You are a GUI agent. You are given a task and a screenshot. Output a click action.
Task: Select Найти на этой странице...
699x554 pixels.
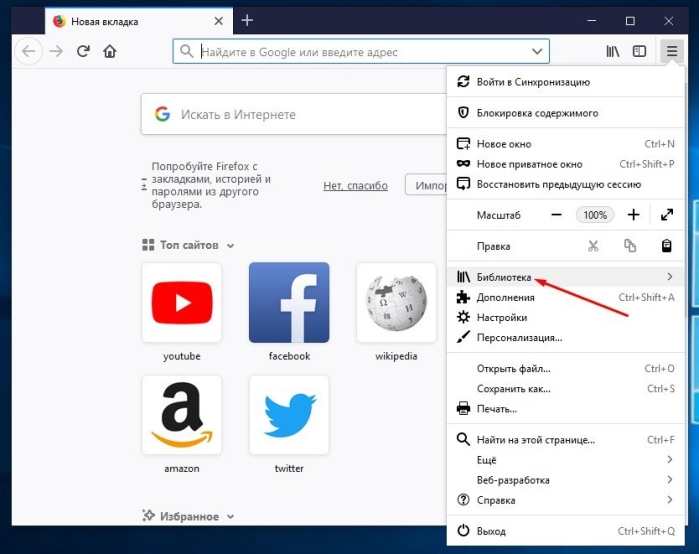pos(566,440)
